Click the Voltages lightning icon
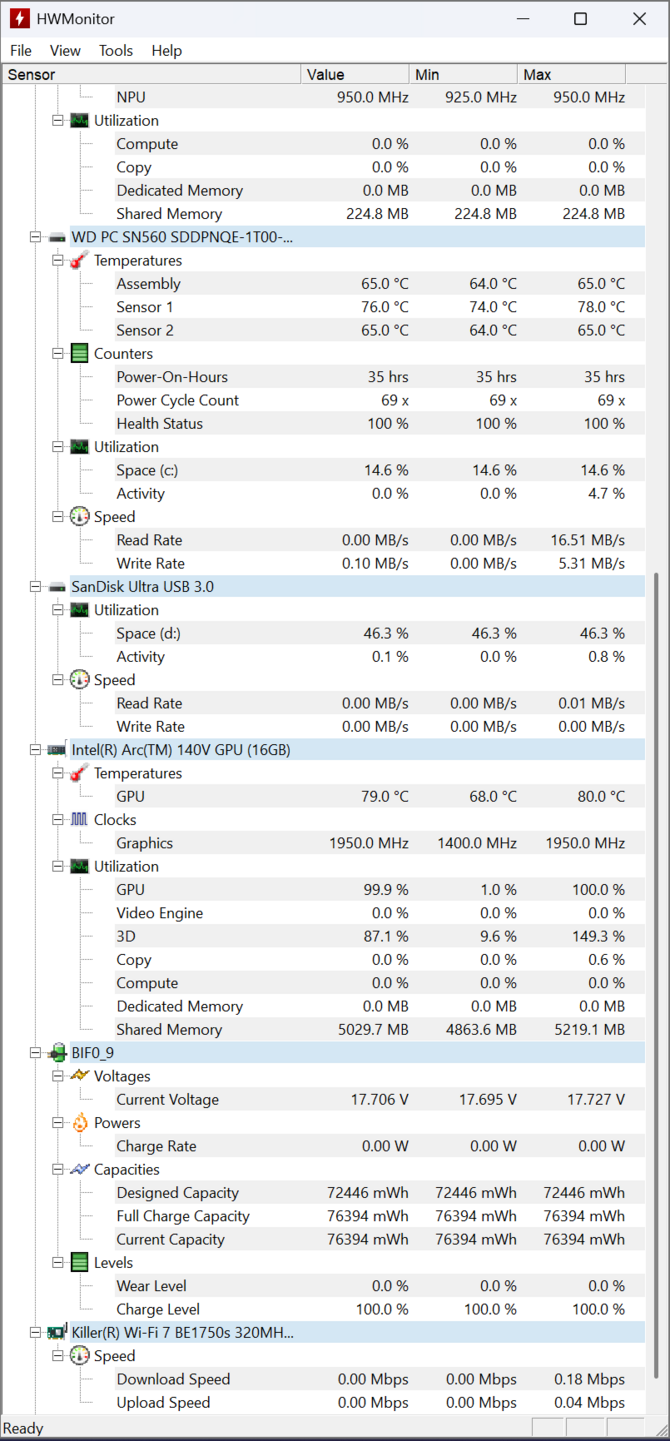 pyautogui.click(x=79, y=1076)
